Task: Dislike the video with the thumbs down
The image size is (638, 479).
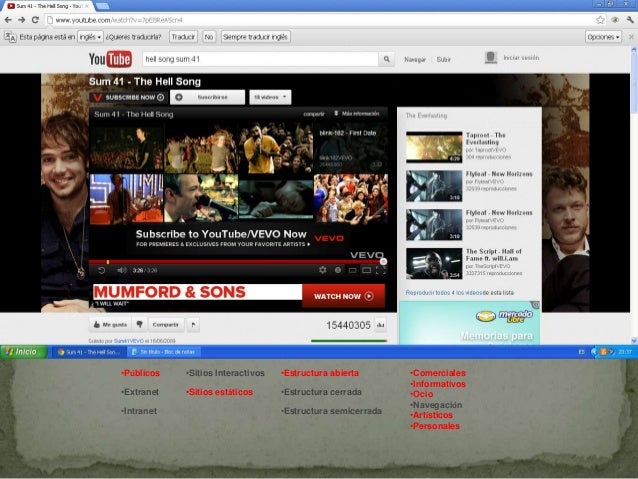Action: click(140, 325)
